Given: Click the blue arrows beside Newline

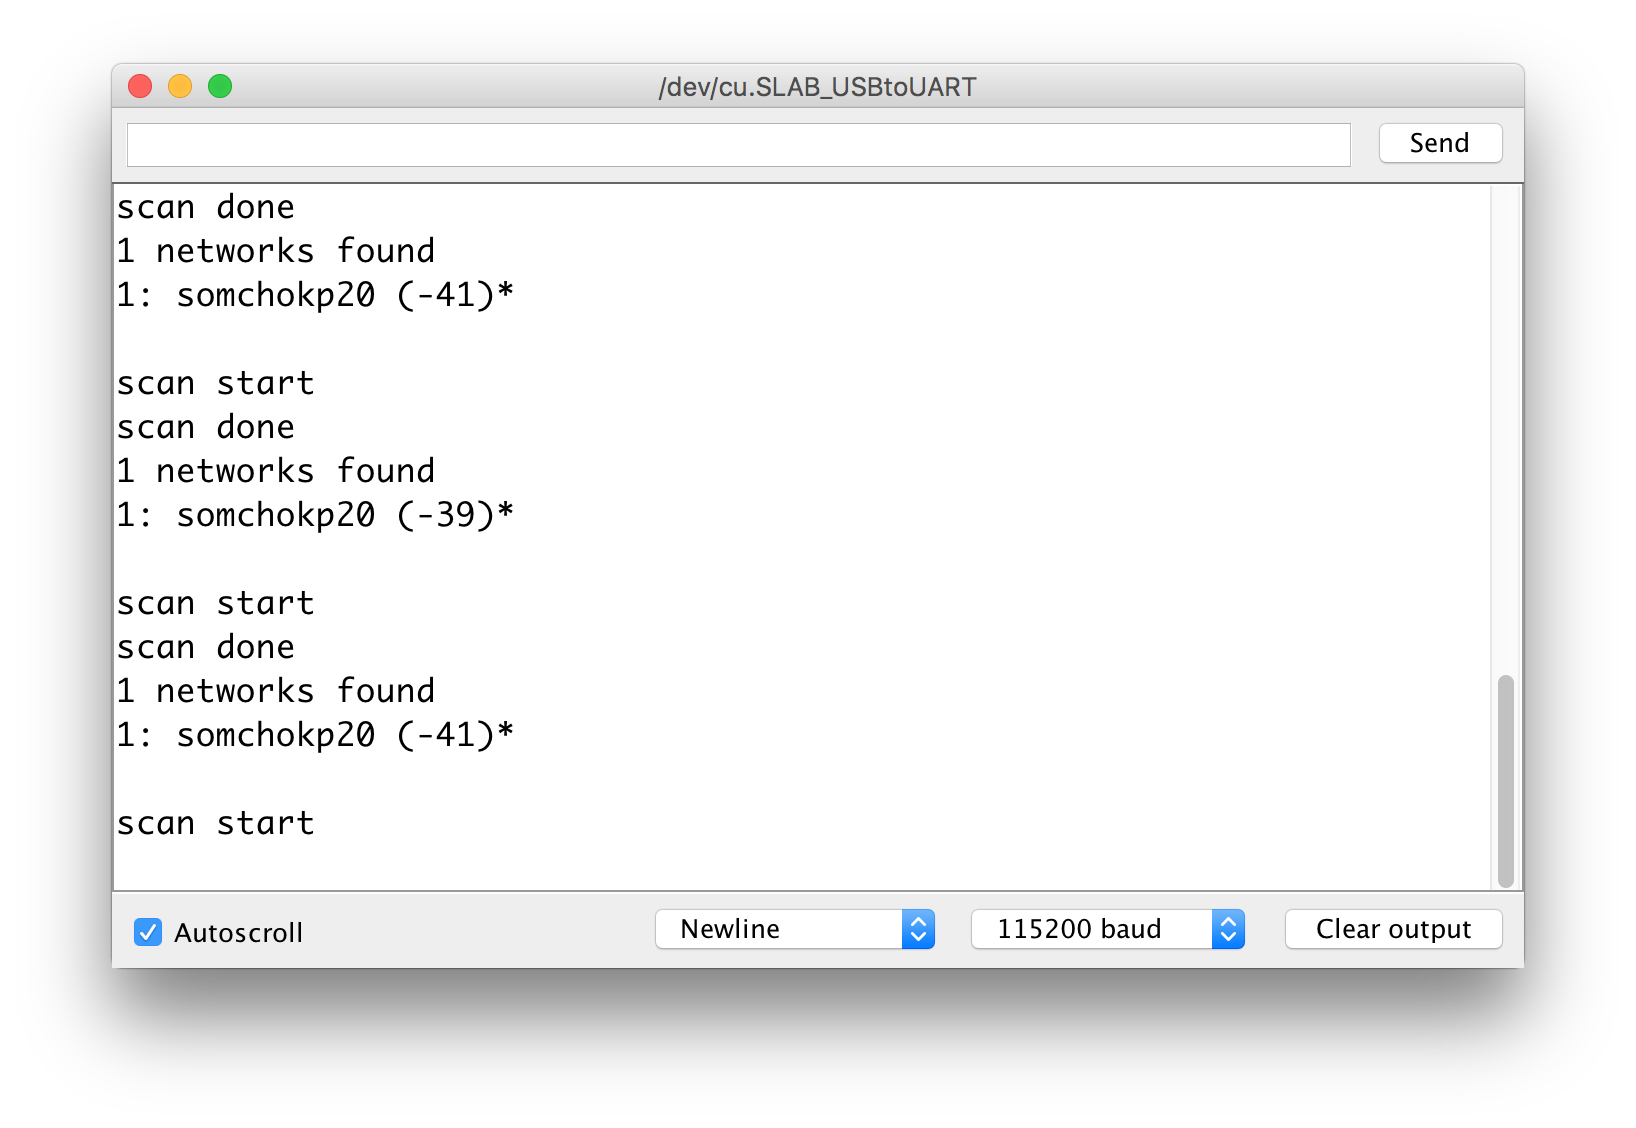Looking at the screenshot, I should tap(918, 929).
